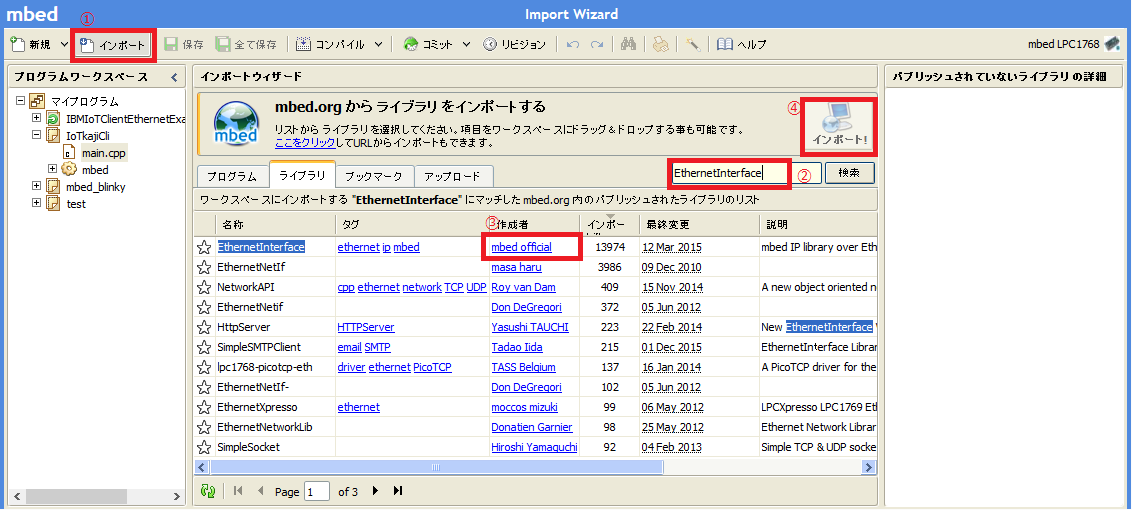The width and height of the screenshot is (1132, 510).
Task: Bookmark star for EthernetNetIf row by masa haru
Action: (204, 268)
